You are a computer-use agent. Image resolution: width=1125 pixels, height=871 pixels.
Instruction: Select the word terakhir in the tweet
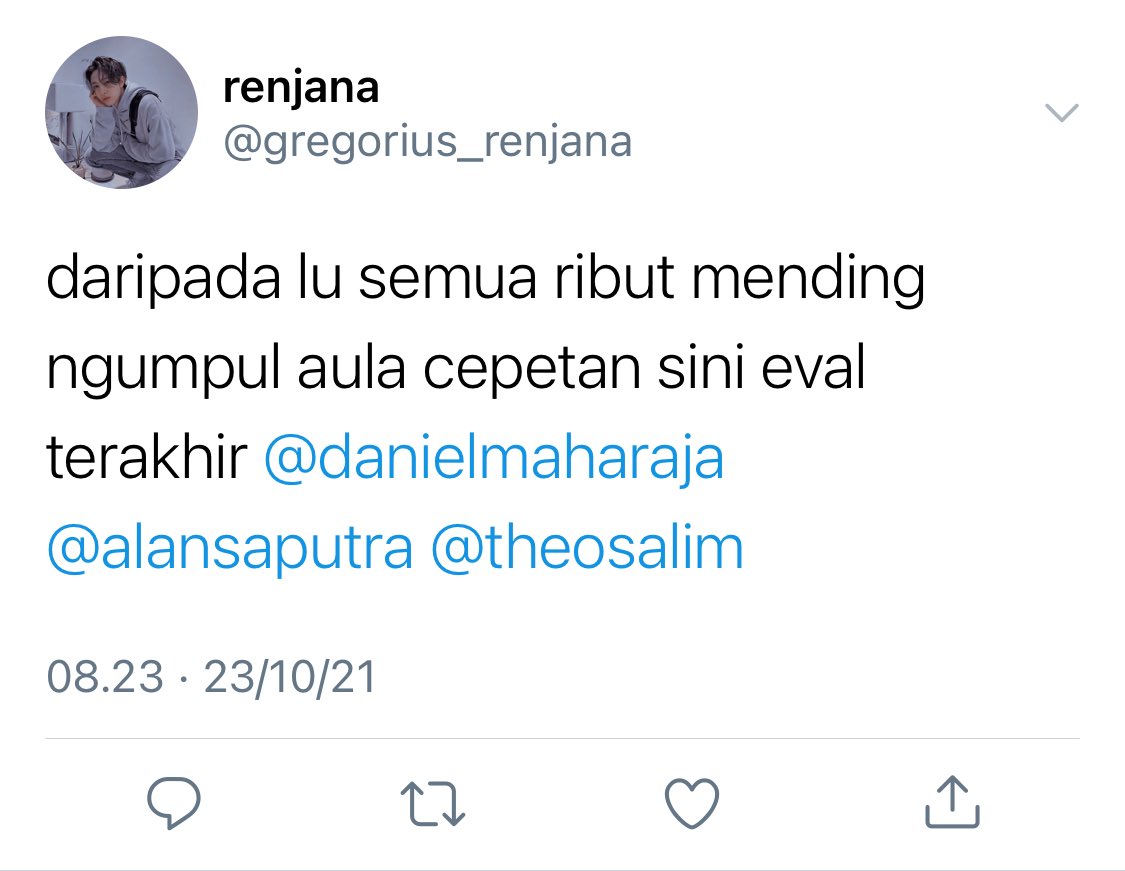point(147,457)
